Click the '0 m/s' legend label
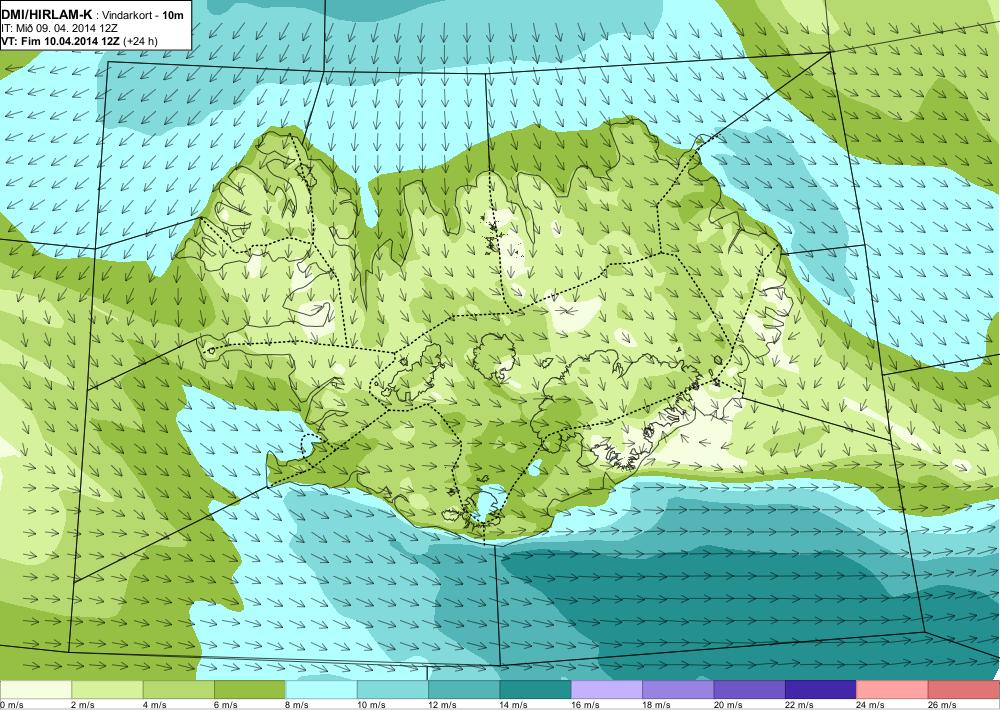The height and width of the screenshot is (710, 1000). [12, 705]
